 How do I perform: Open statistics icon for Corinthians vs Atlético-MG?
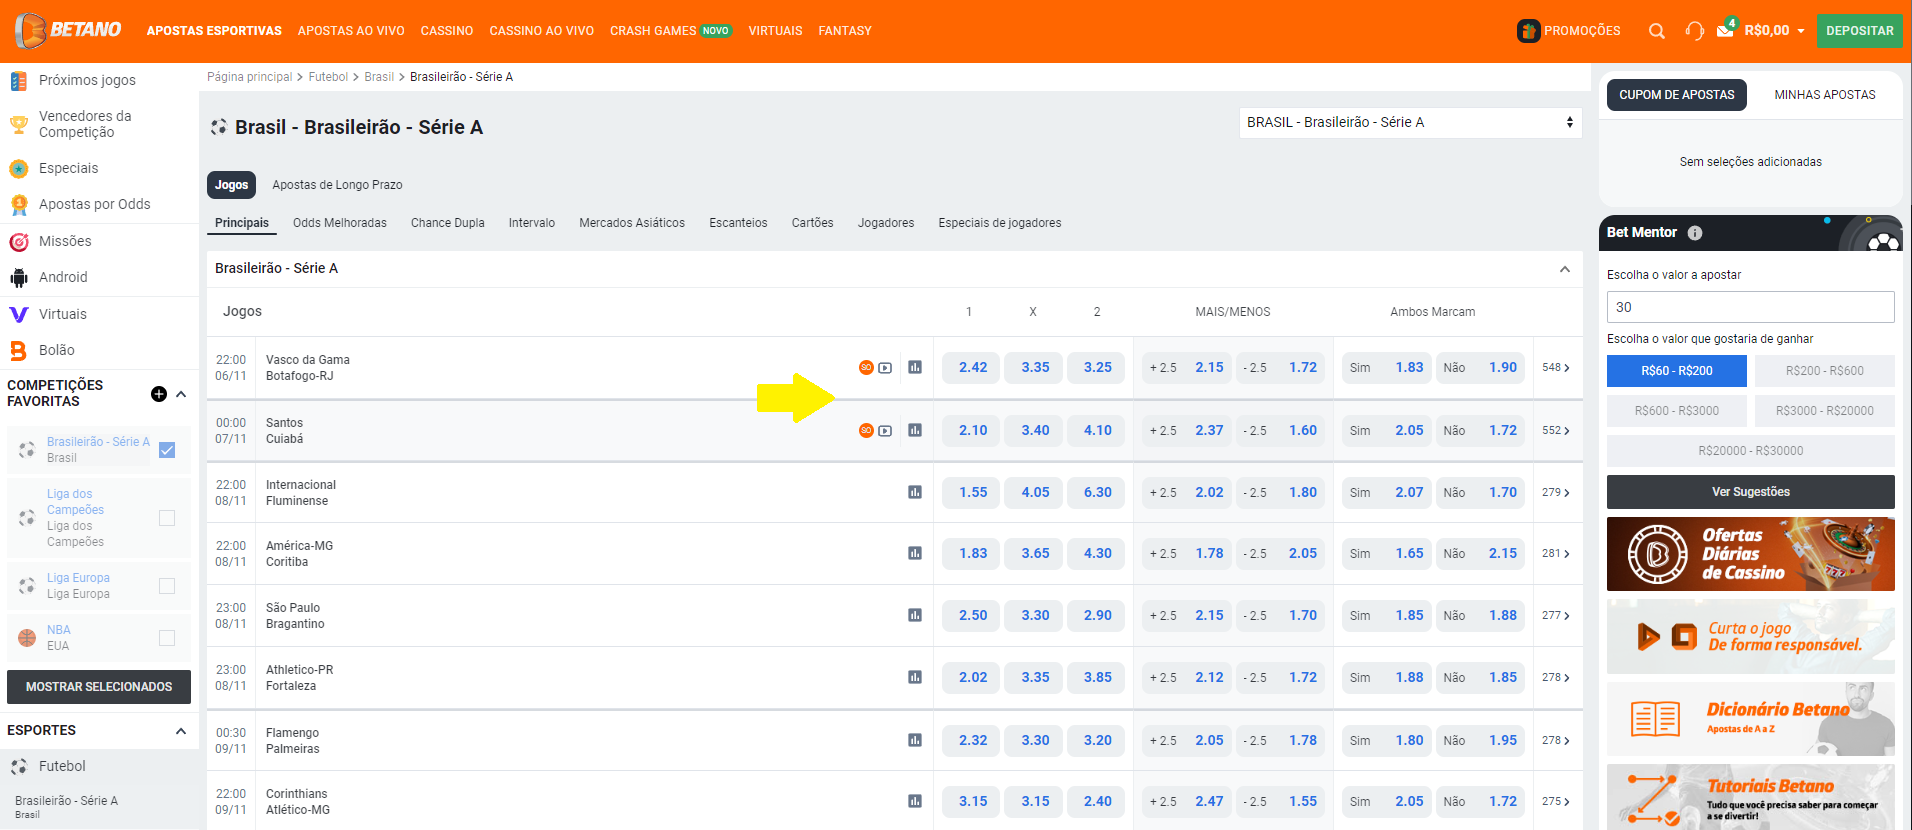tap(915, 801)
